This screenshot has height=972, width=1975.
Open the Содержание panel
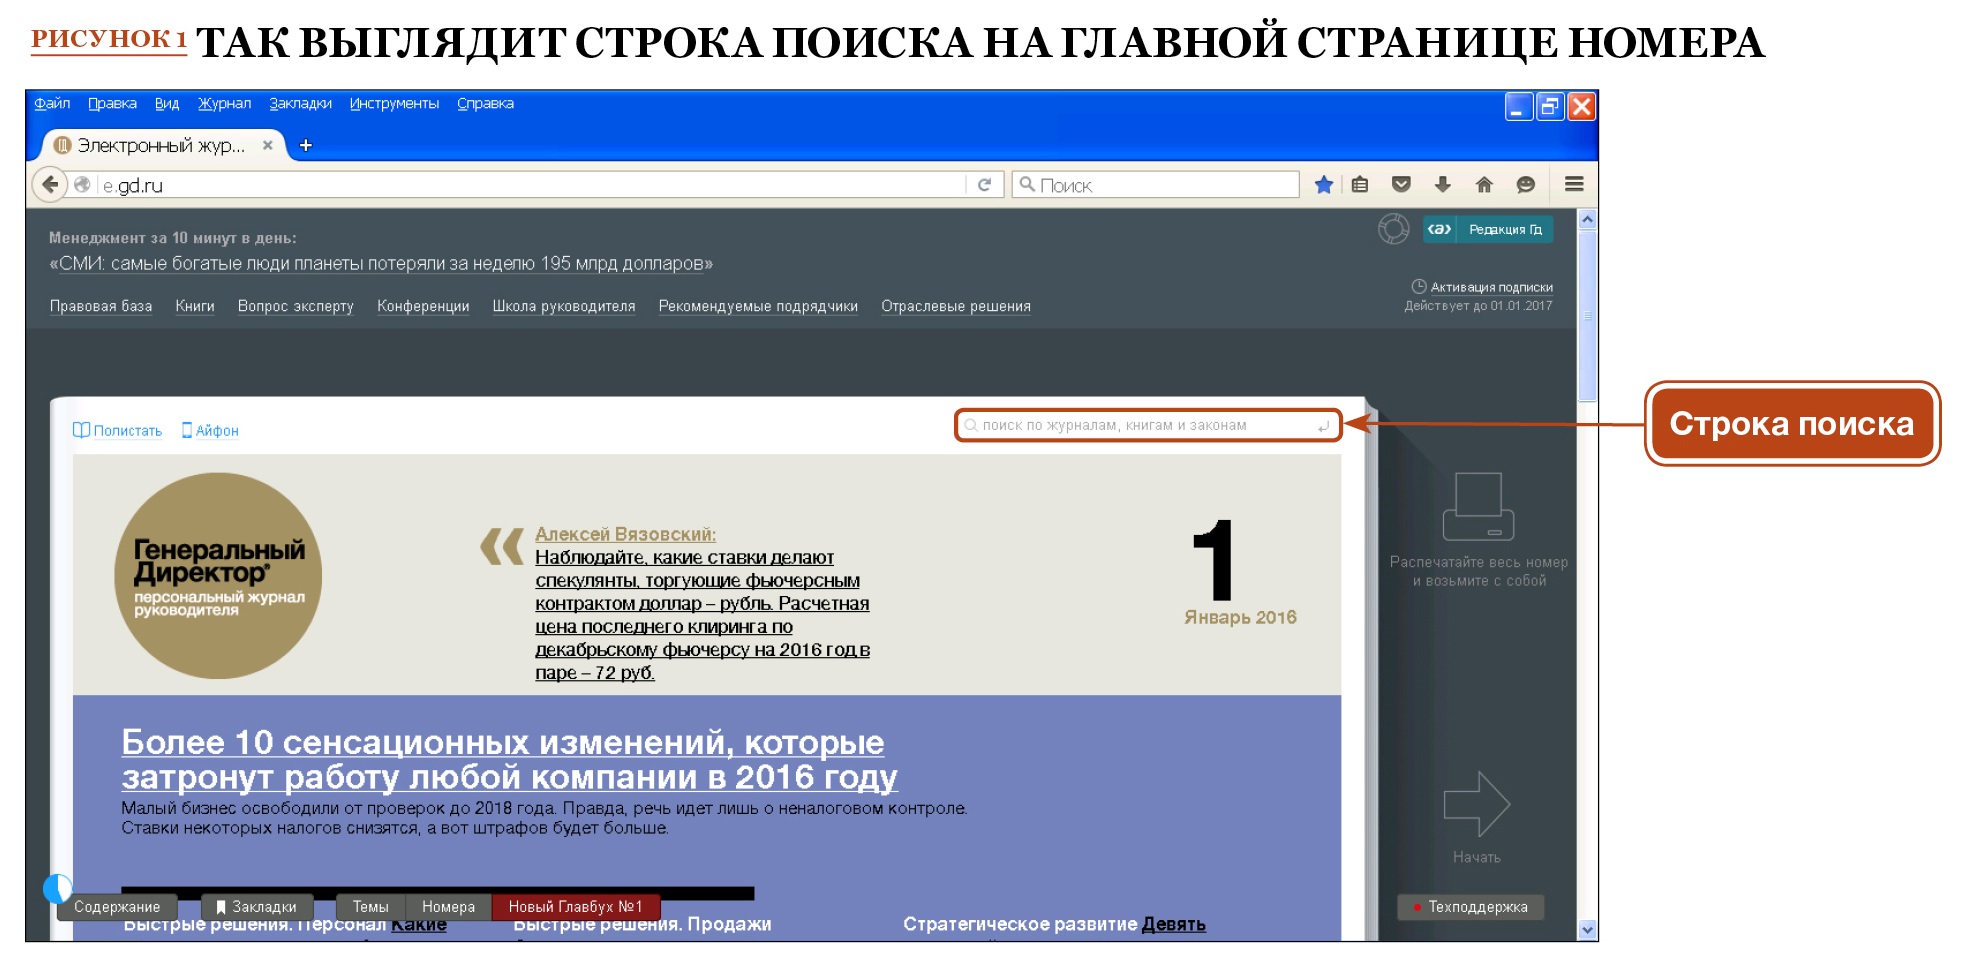point(117,907)
